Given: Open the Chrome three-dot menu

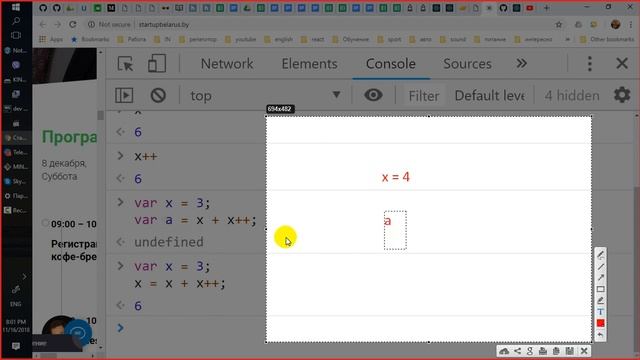Looking at the screenshot, I should click(x=631, y=24).
